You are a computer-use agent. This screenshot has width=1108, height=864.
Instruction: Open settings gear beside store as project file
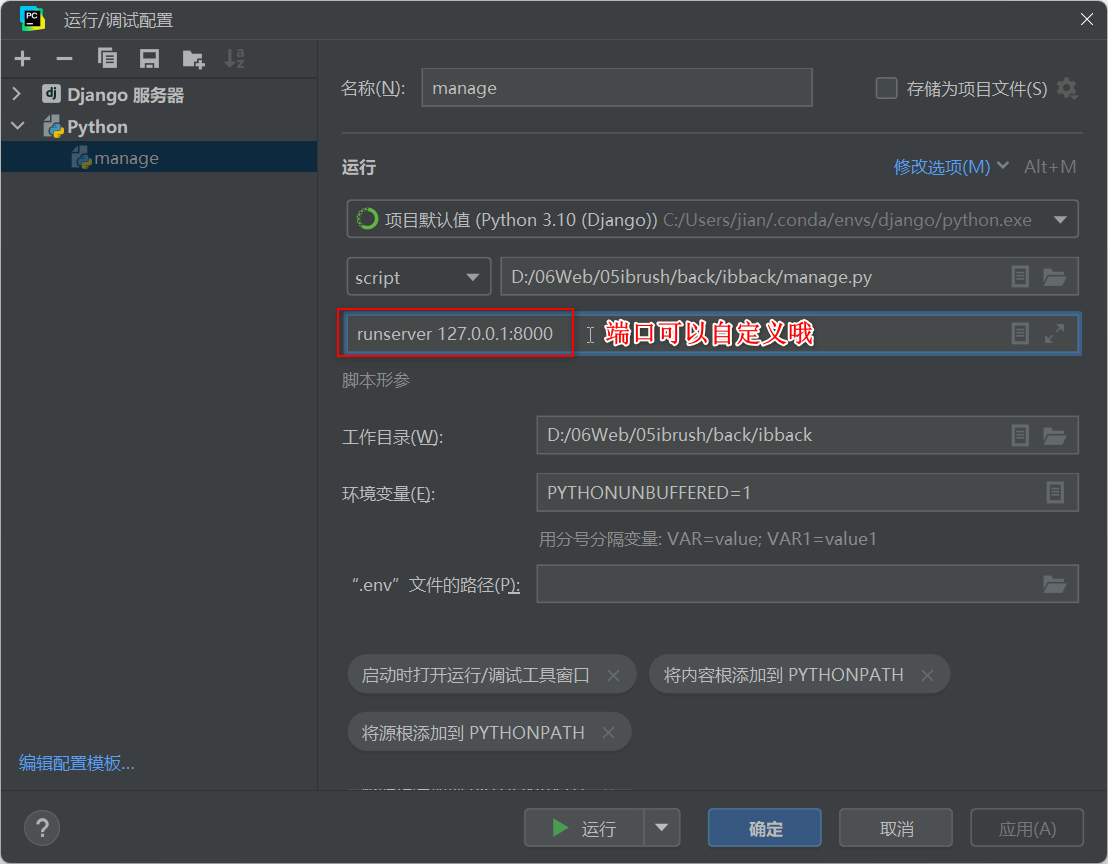(x=1067, y=89)
